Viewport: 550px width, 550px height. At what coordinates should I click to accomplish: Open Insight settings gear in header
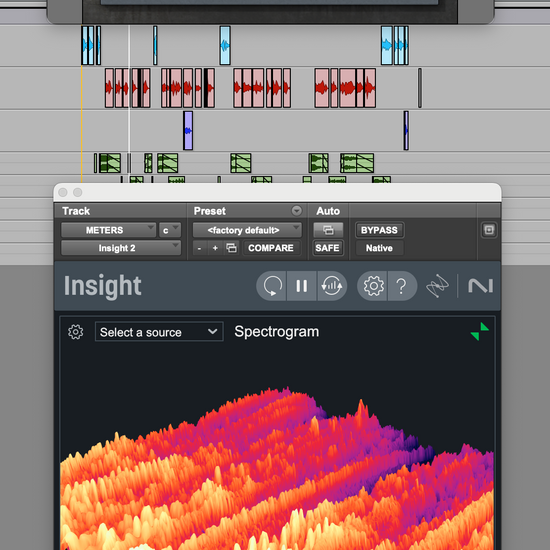click(373, 286)
